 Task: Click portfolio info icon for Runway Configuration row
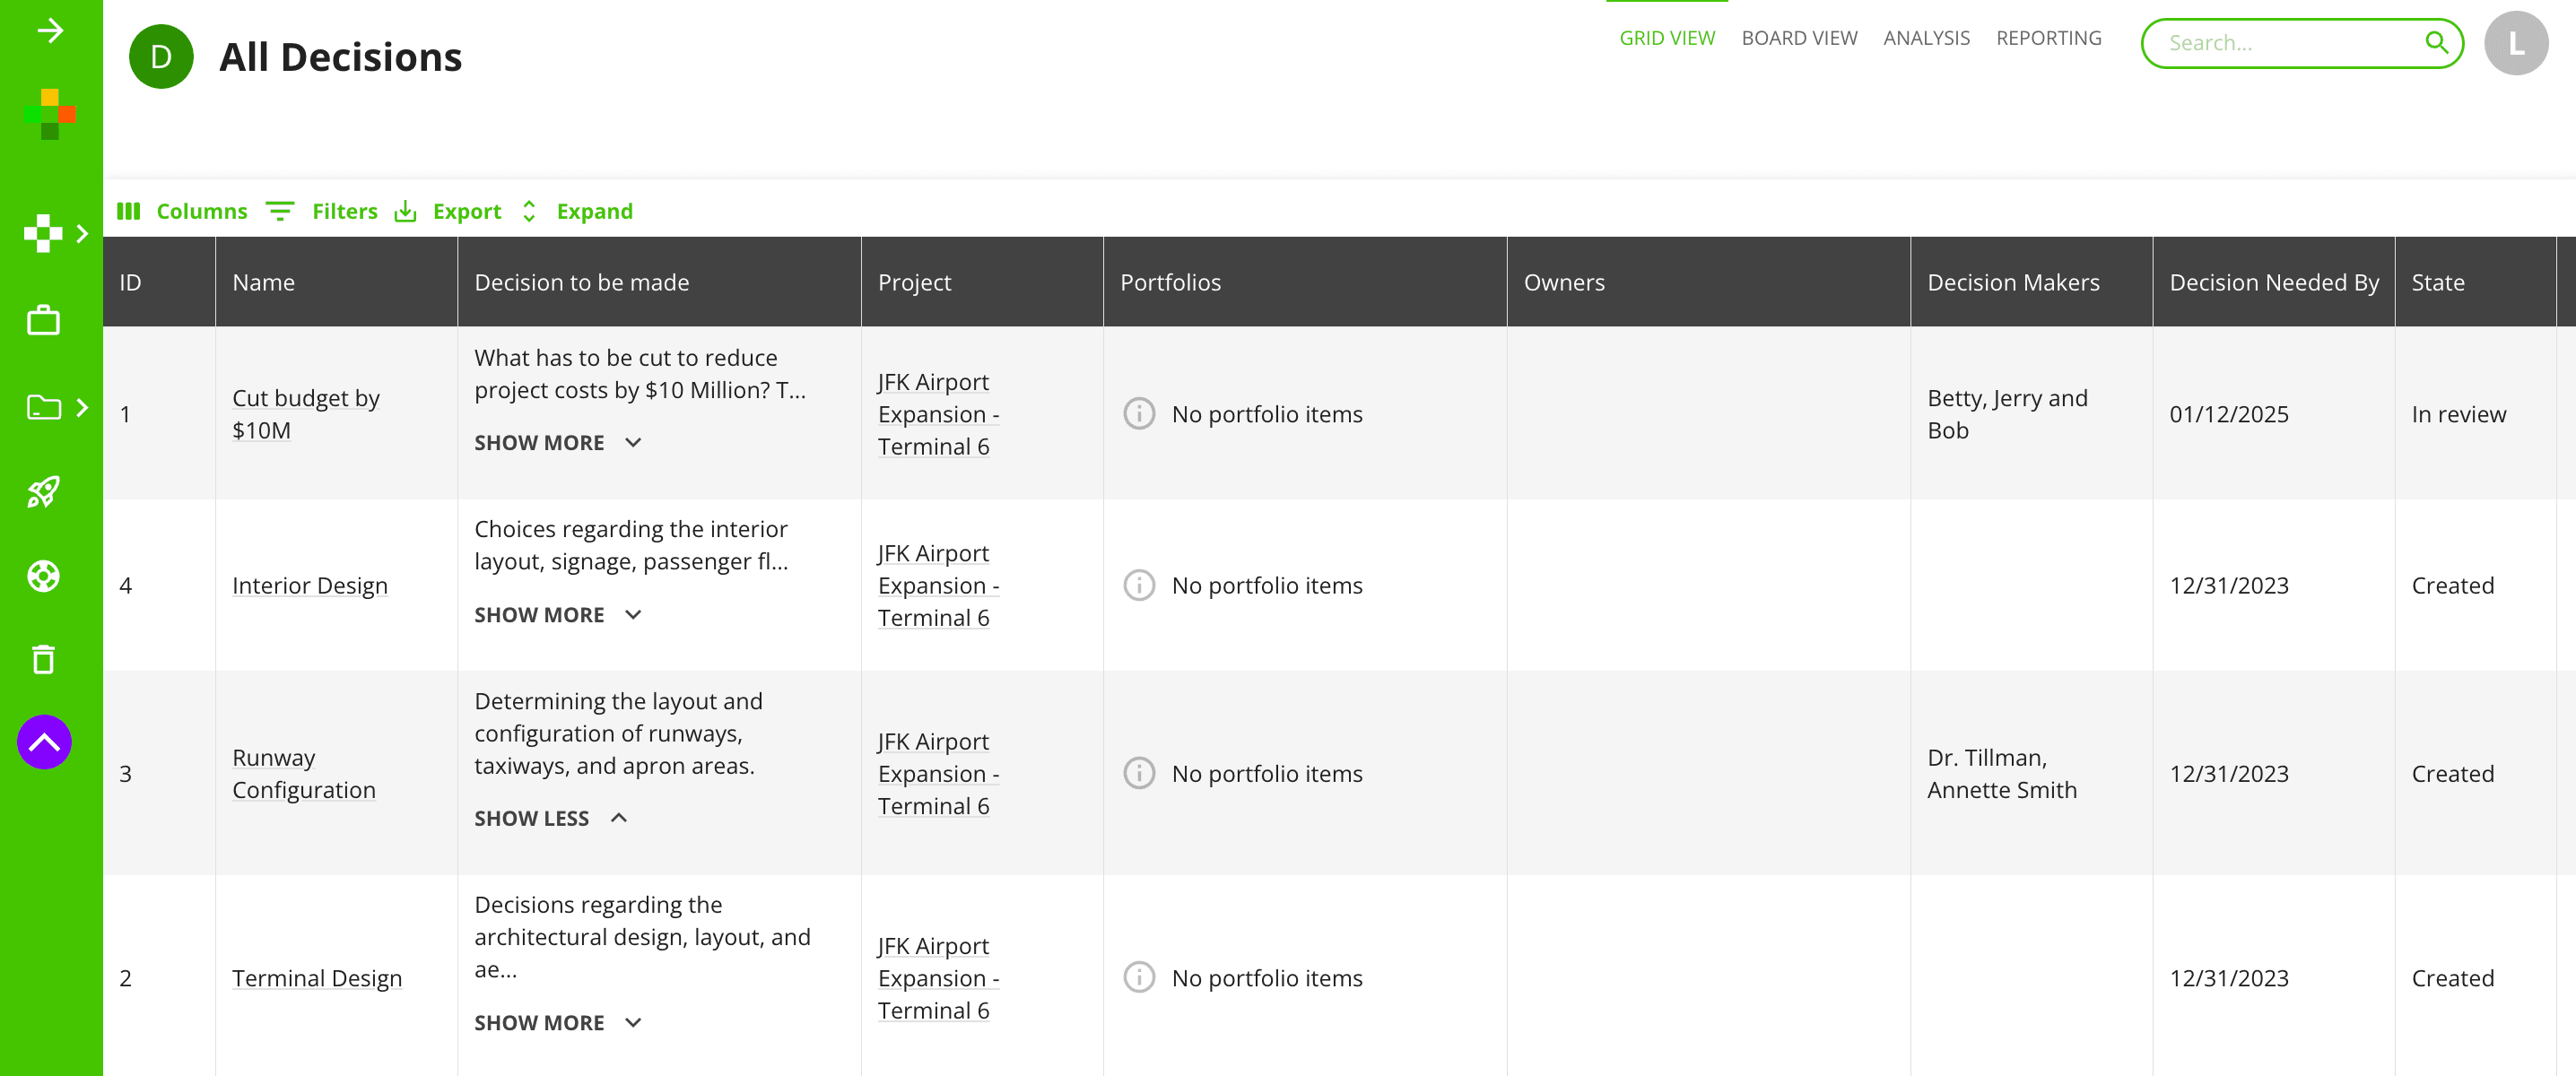pyautogui.click(x=1138, y=774)
